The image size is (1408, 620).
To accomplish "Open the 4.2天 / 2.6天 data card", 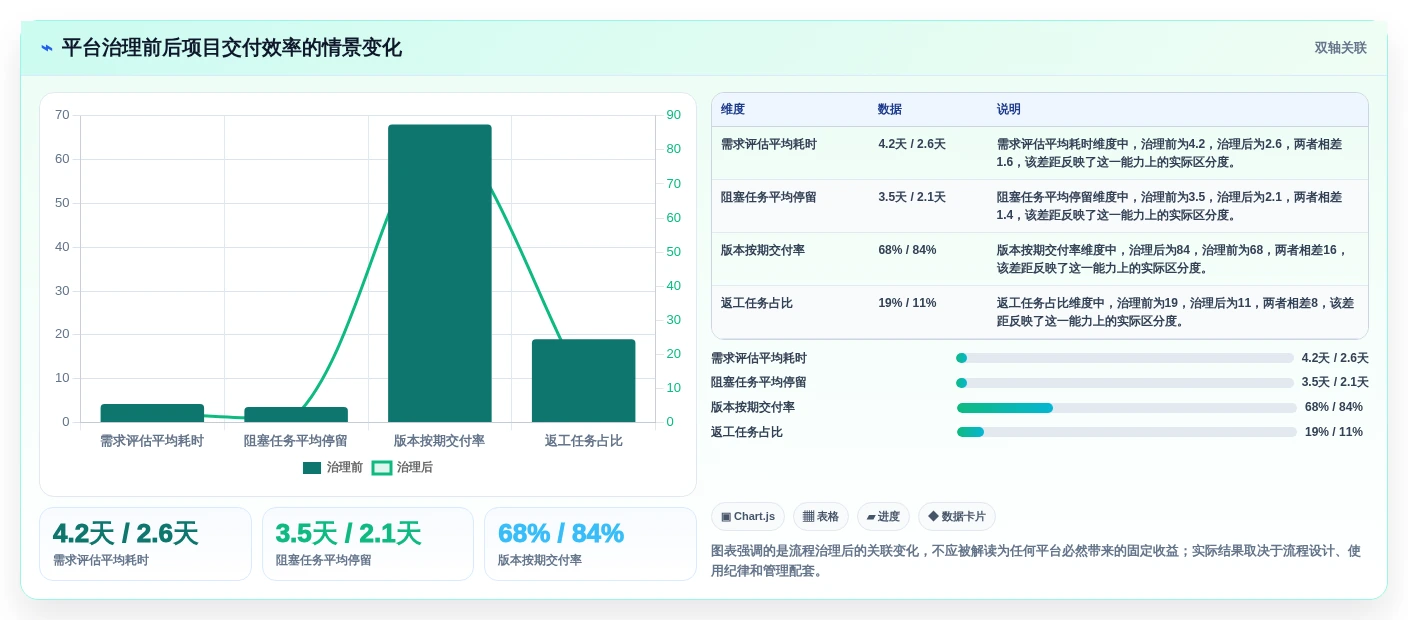I will point(145,544).
